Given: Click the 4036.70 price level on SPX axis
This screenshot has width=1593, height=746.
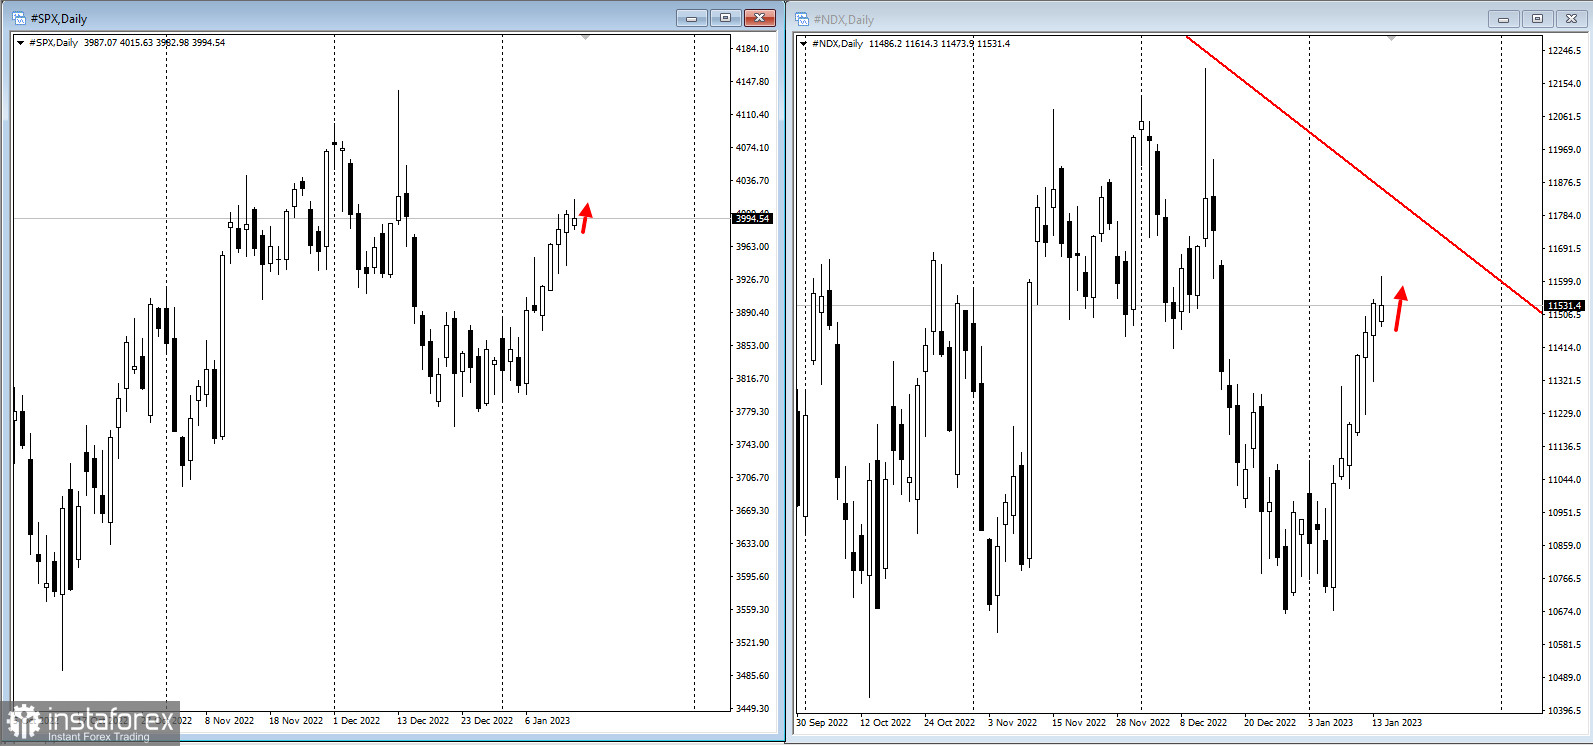Looking at the screenshot, I should (x=753, y=181).
